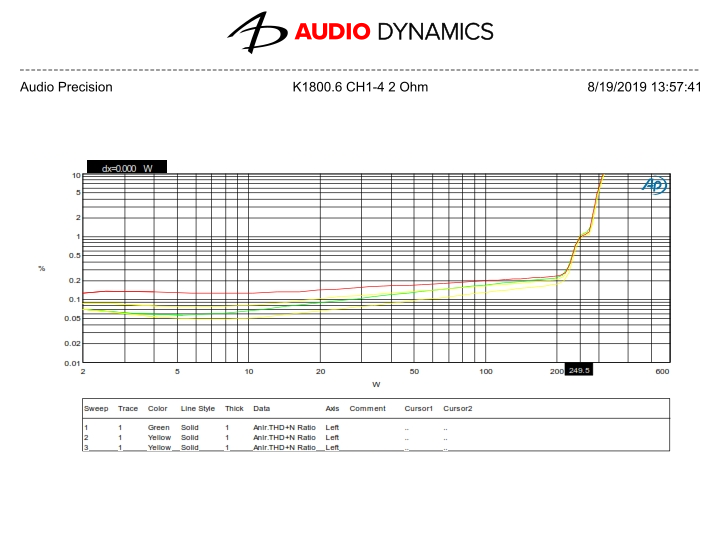Click the Cursor2 column header
Screen dimensions: 720x540
pos(457,408)
